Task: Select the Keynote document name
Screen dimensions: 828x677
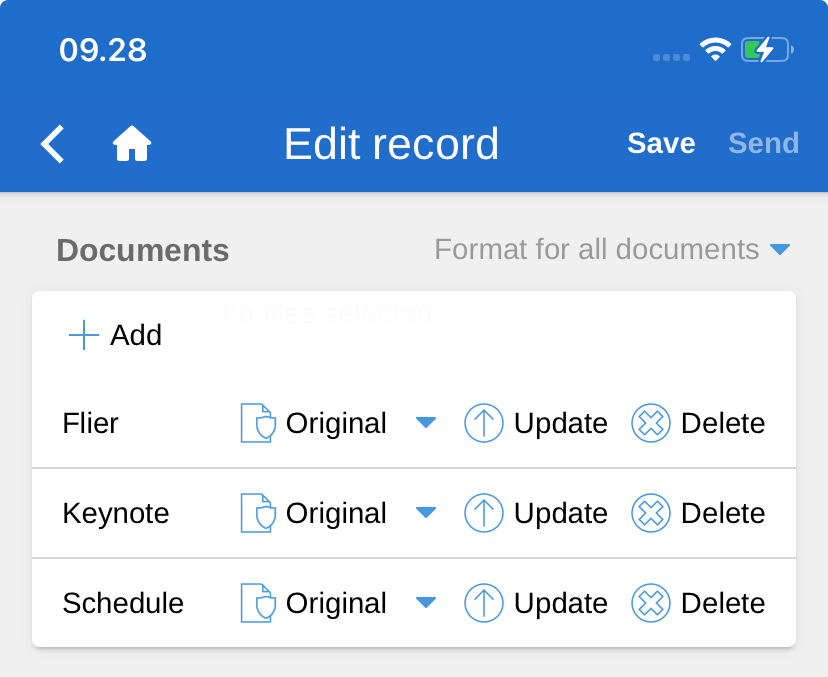Action: point(116,513)
